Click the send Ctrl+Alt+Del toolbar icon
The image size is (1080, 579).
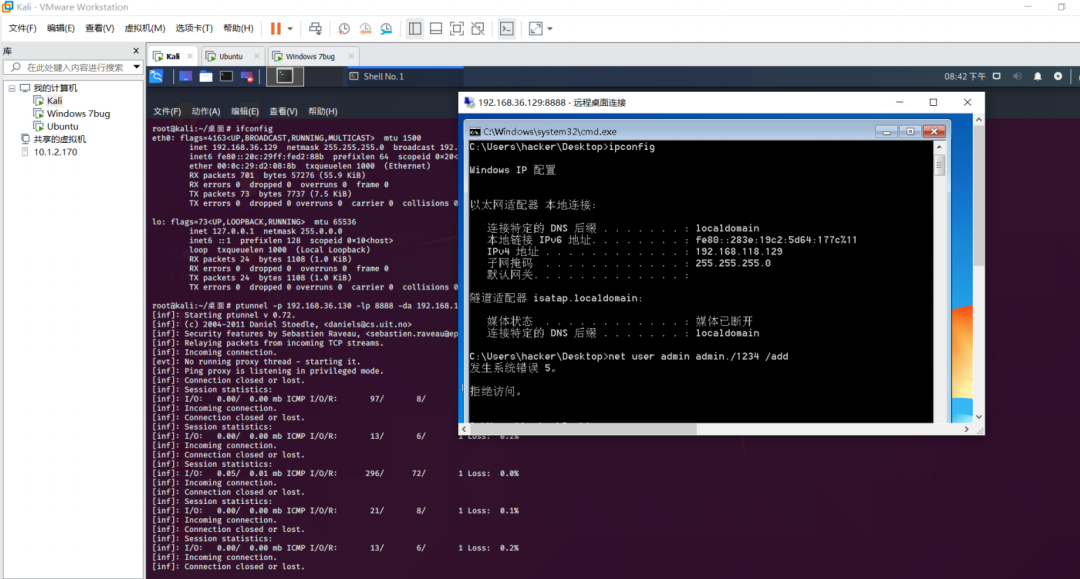(315, 28)
